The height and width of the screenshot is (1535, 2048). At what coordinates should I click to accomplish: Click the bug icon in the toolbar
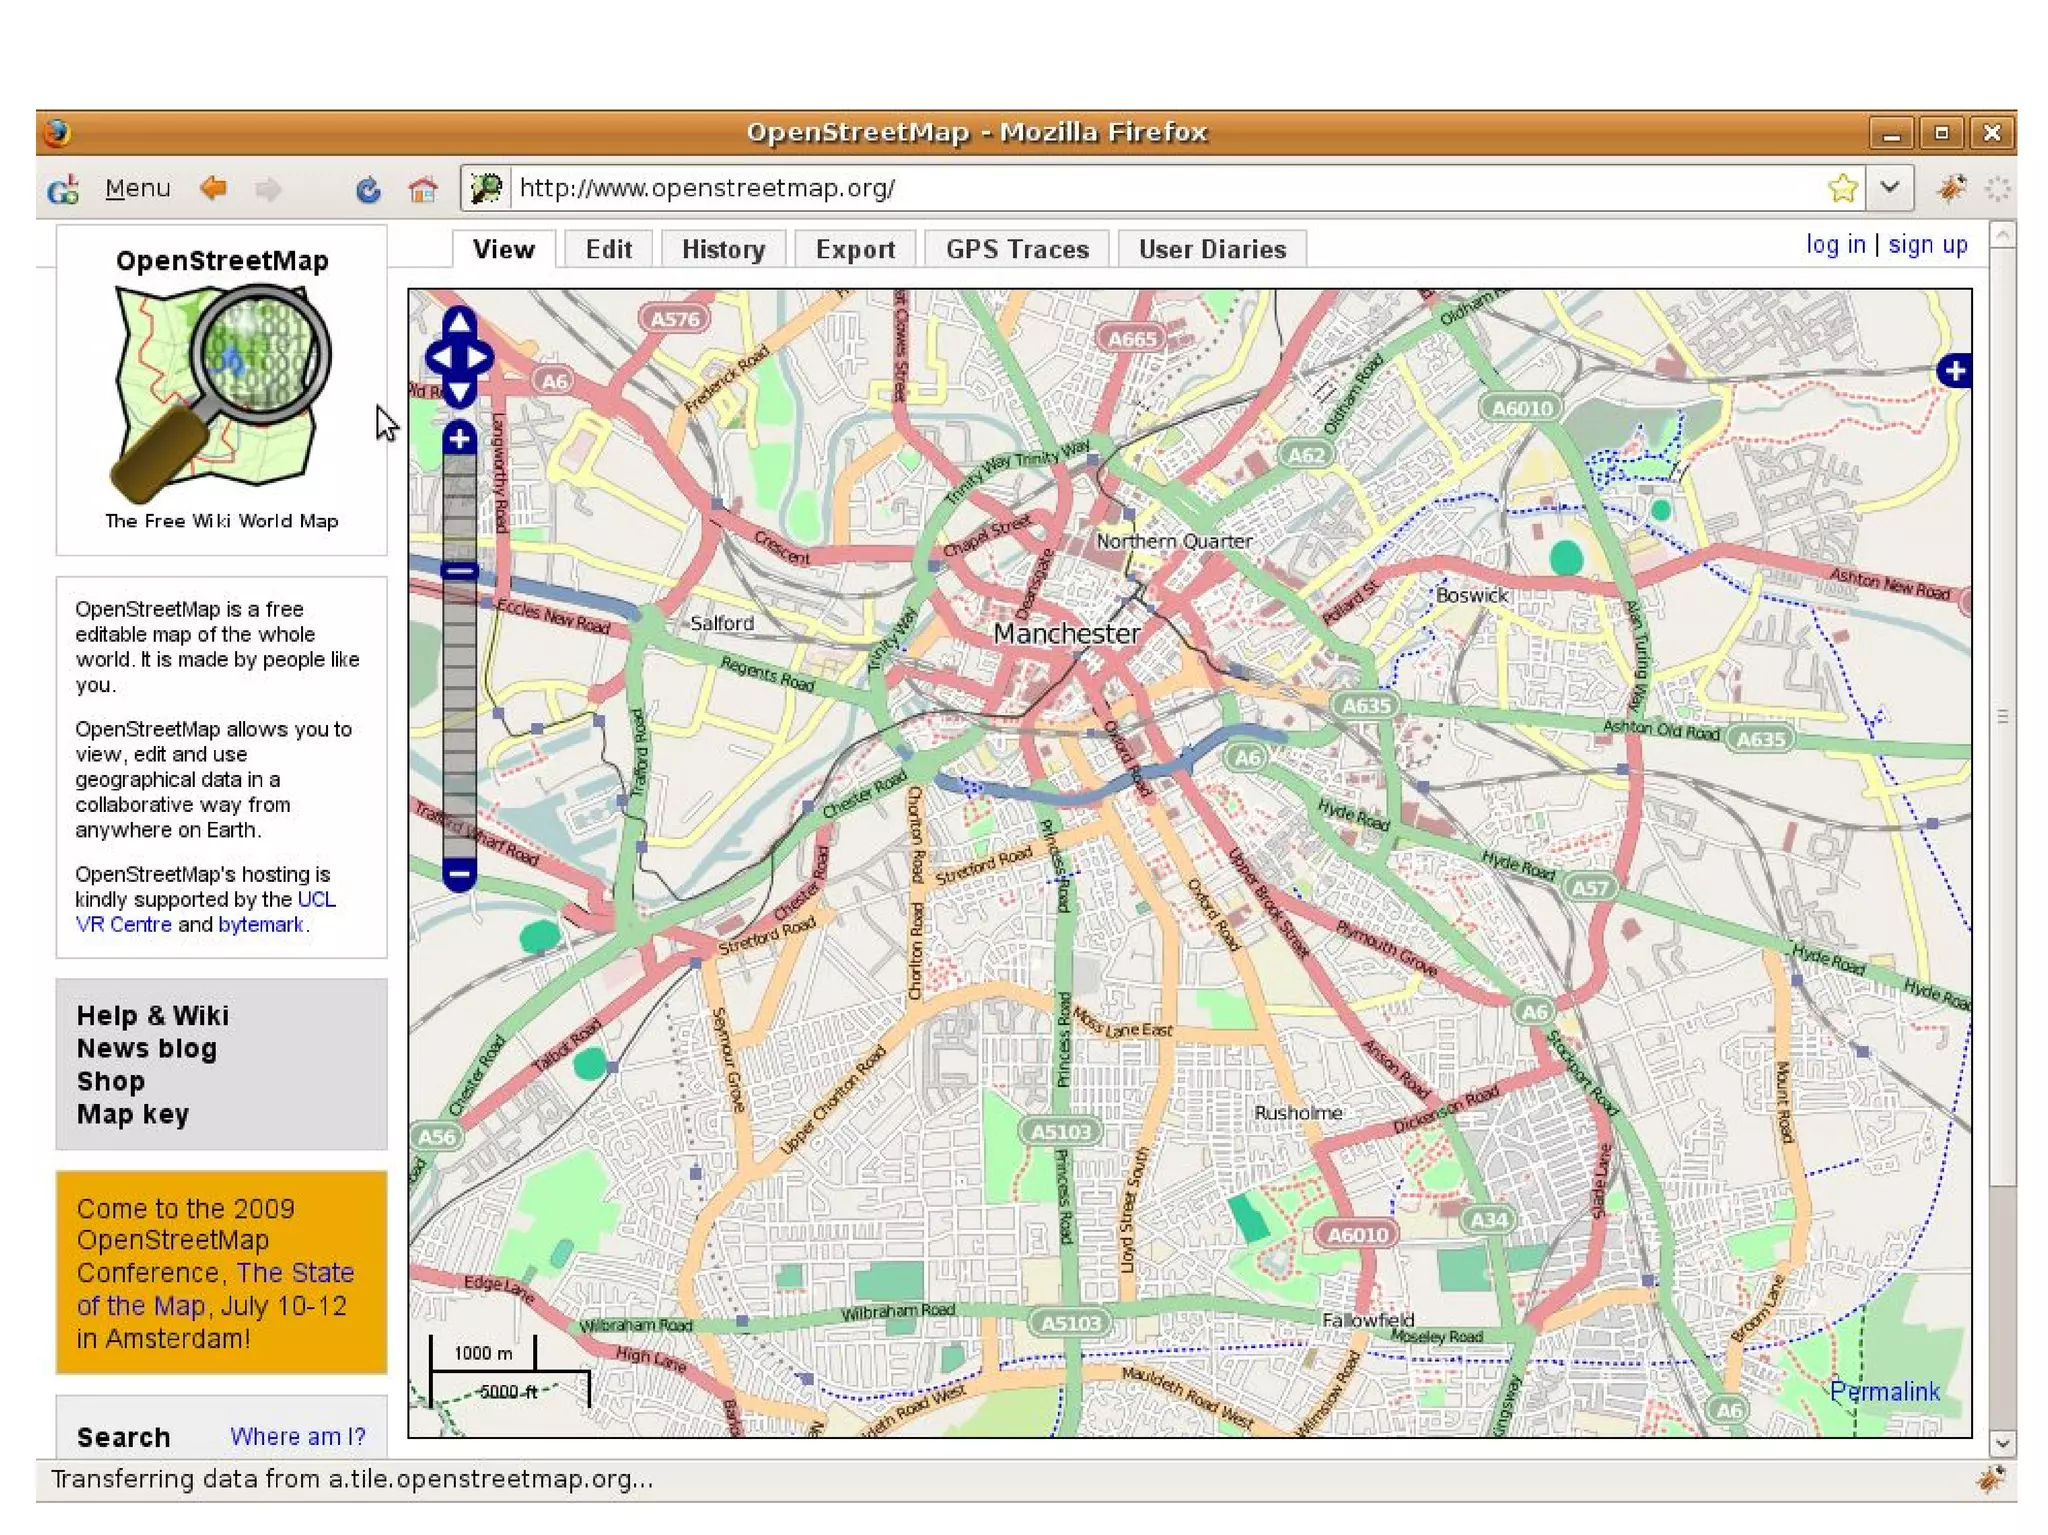(x=1950, y=188)
